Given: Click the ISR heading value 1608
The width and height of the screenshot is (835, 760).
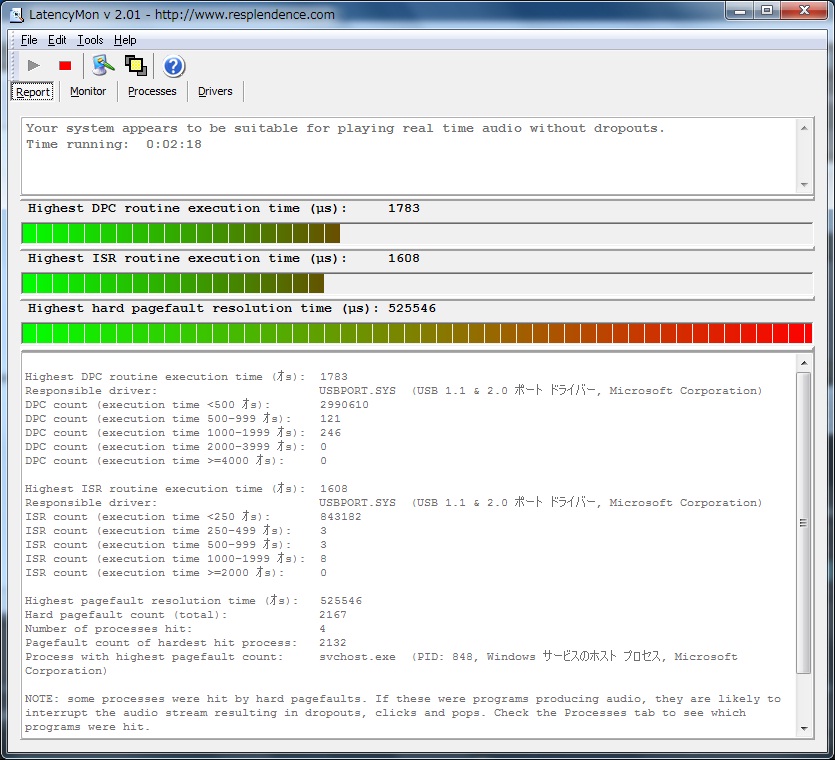Looking at the screenshot, I should click(x=404, y=258).
